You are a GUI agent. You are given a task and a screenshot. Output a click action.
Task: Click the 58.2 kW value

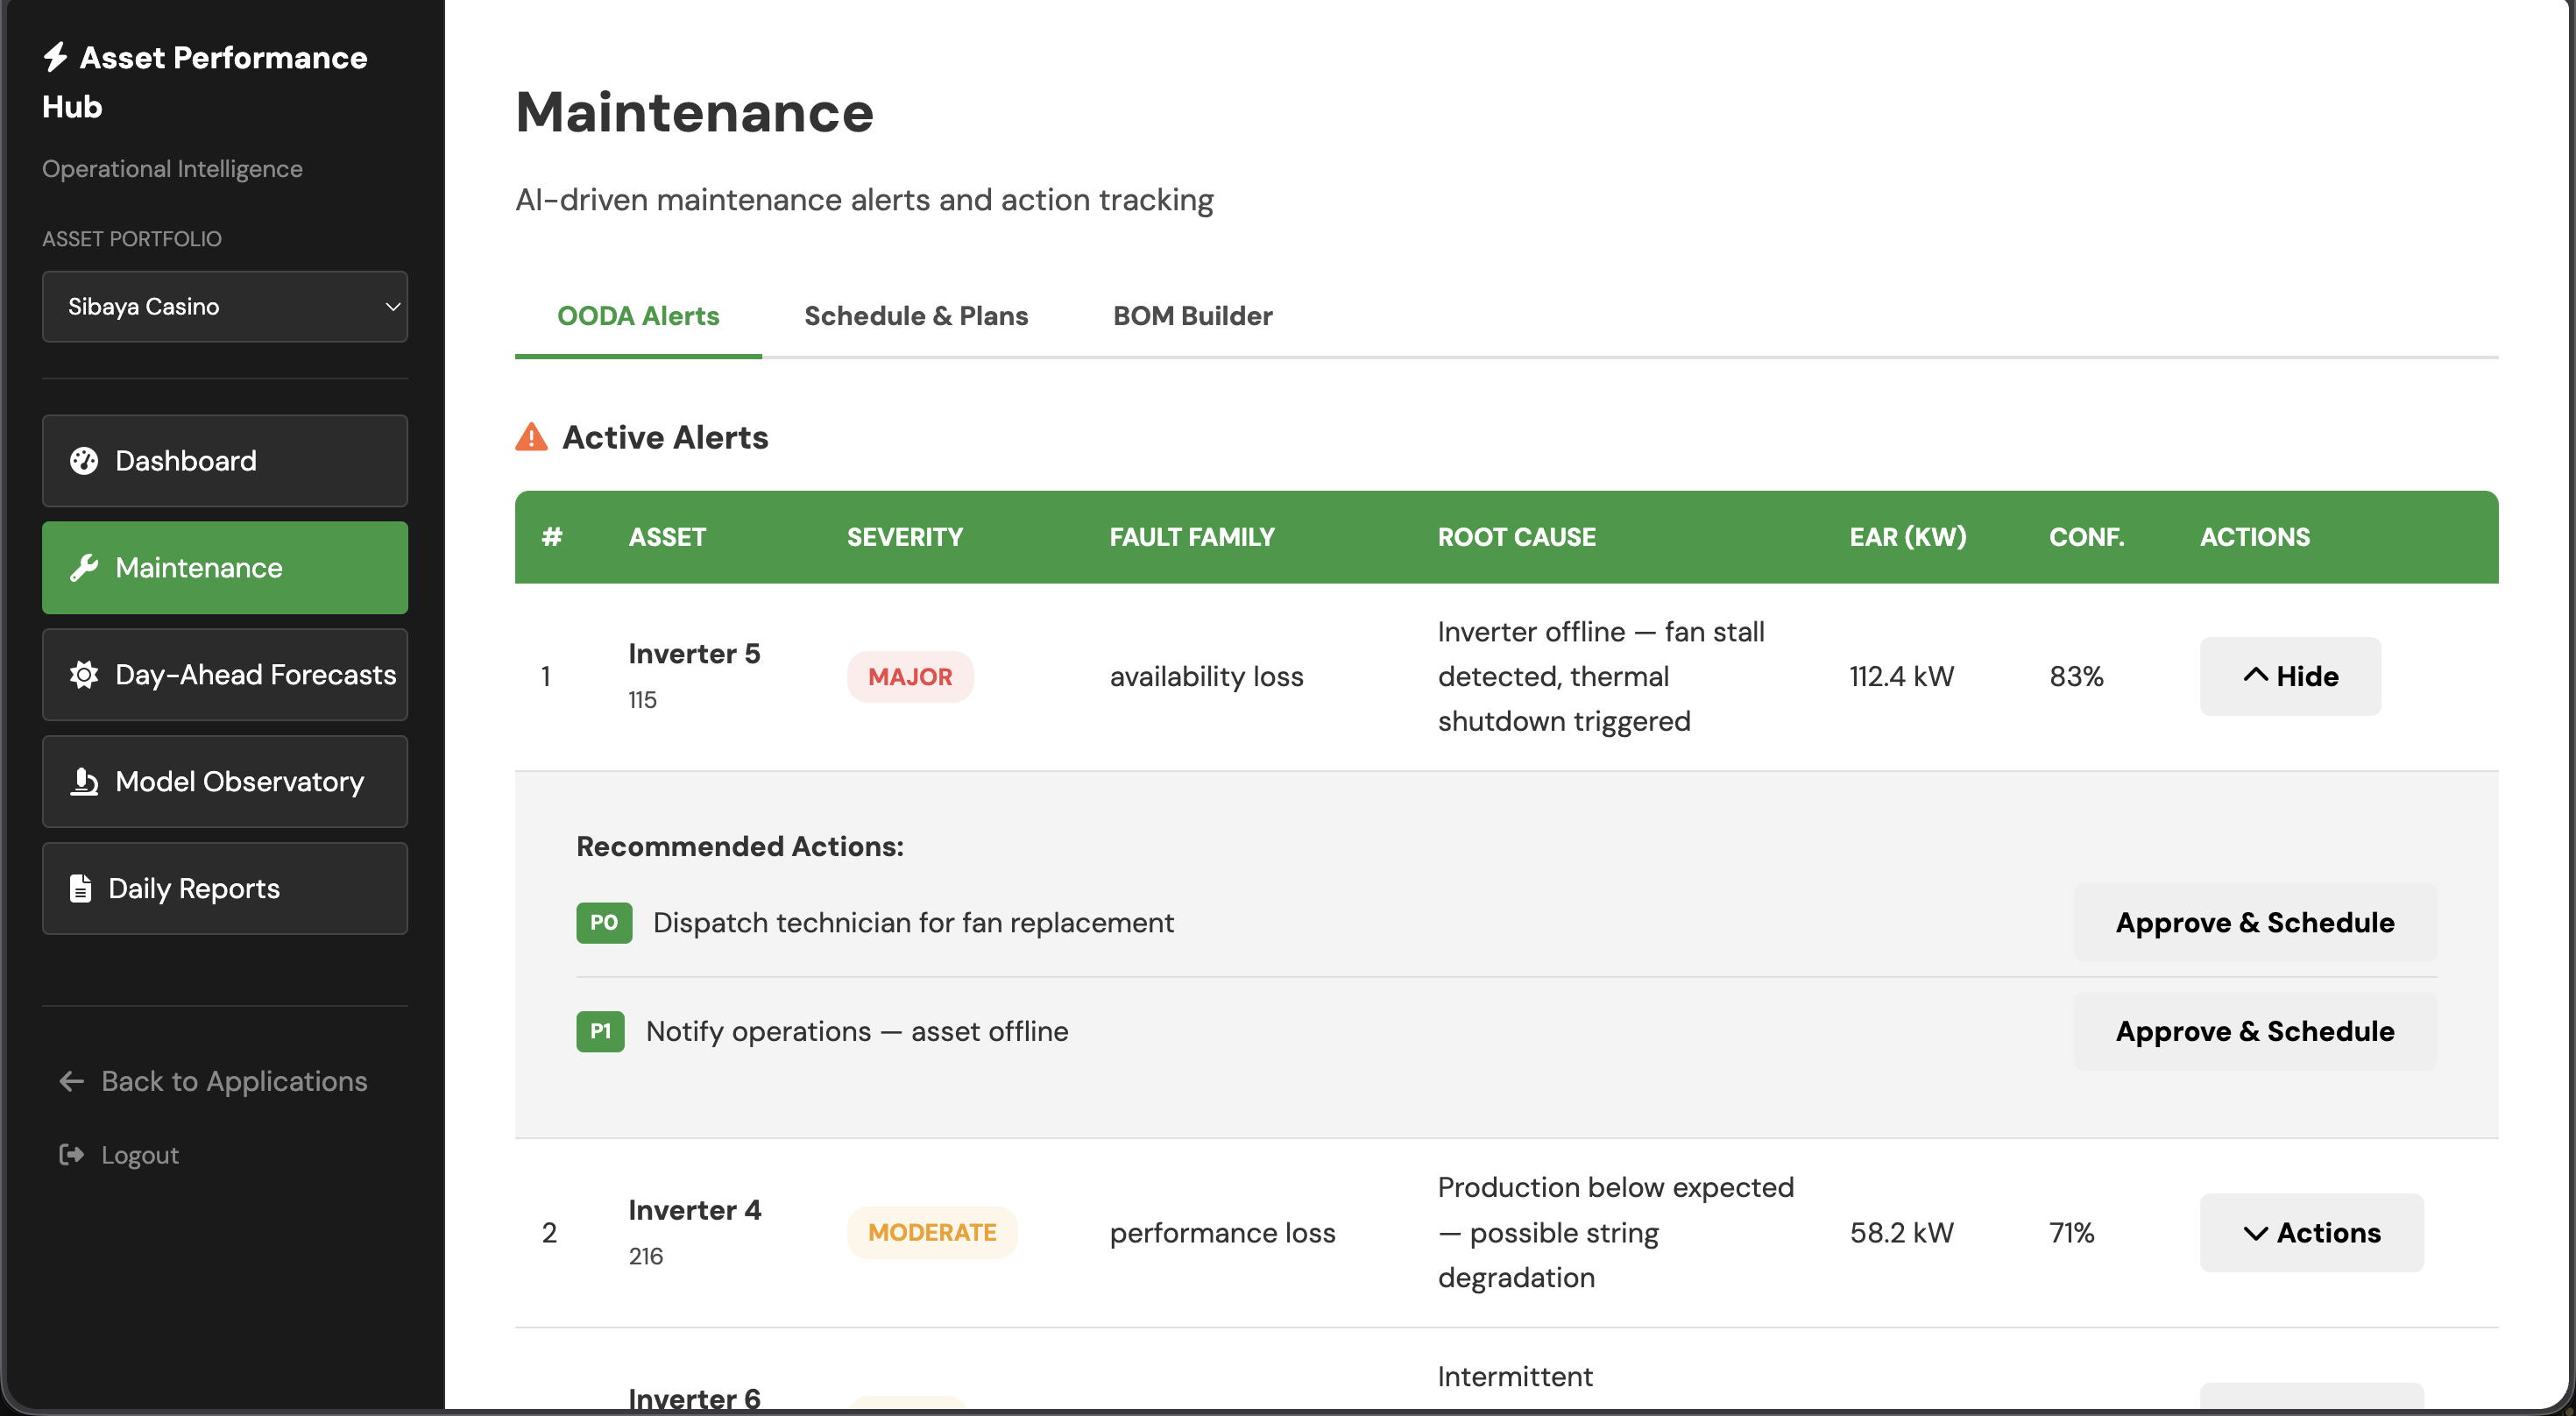tap(1901, 1233)
